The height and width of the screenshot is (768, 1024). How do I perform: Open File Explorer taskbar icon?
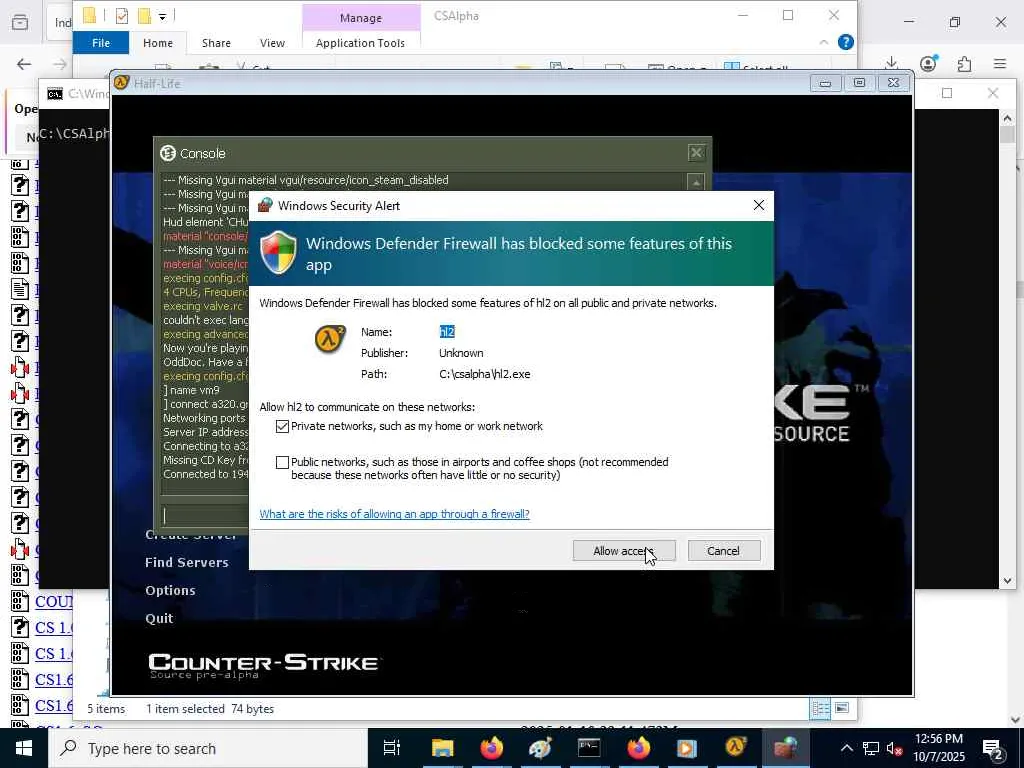pyautogui.click(x=442, y=748)
